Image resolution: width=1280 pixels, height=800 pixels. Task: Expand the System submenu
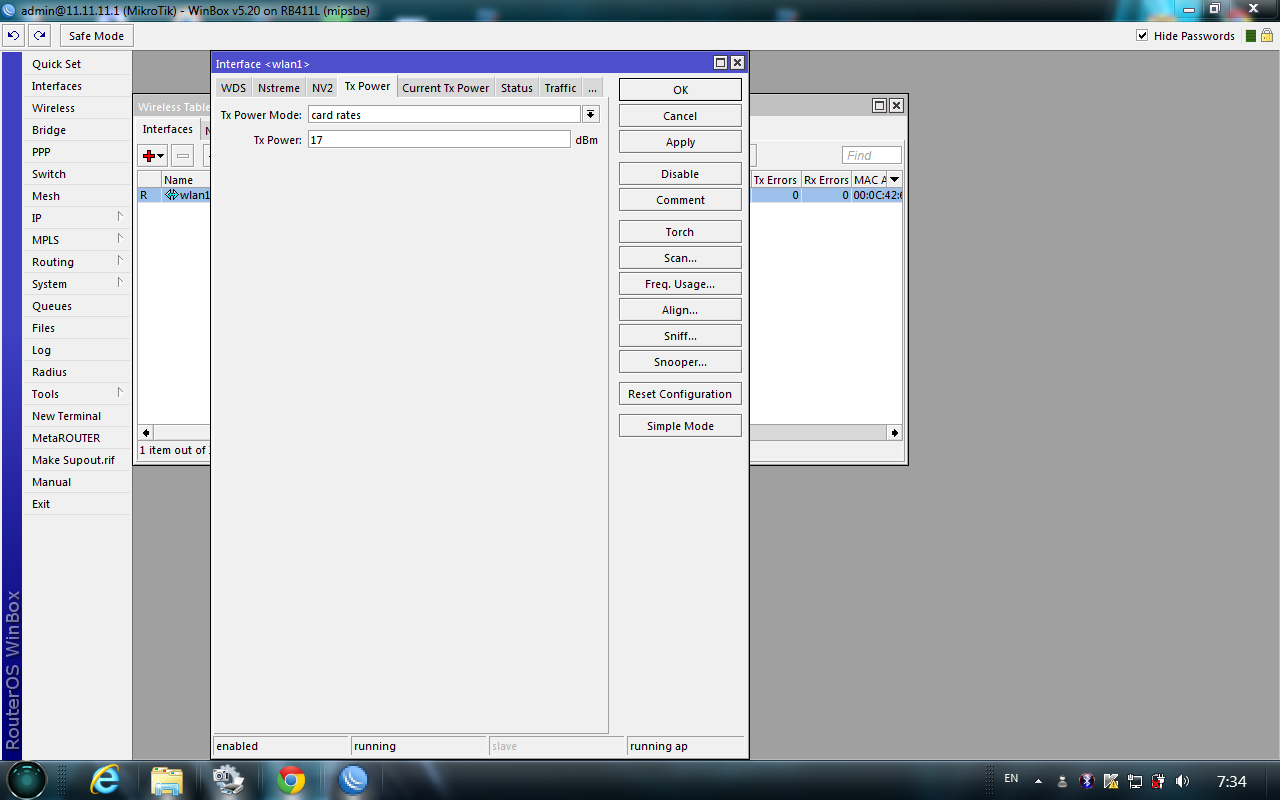119,283
